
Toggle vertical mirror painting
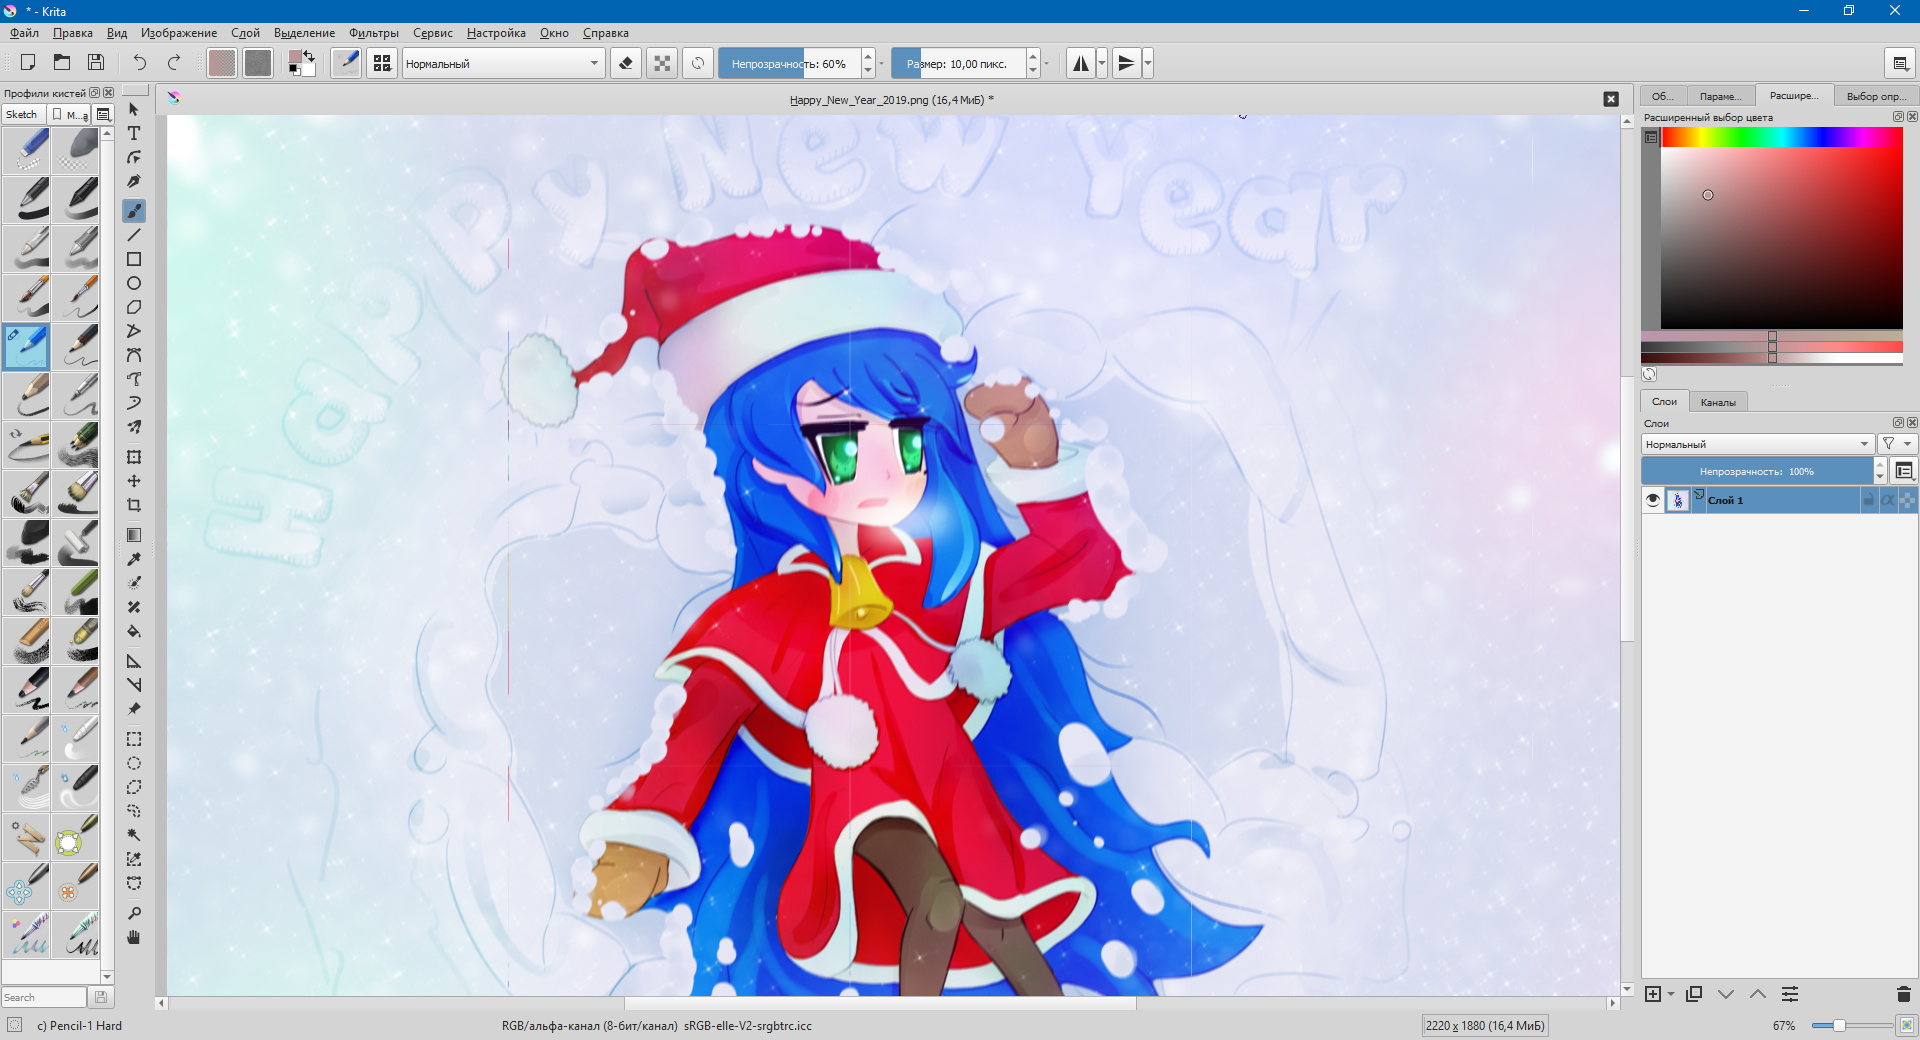1126,63
